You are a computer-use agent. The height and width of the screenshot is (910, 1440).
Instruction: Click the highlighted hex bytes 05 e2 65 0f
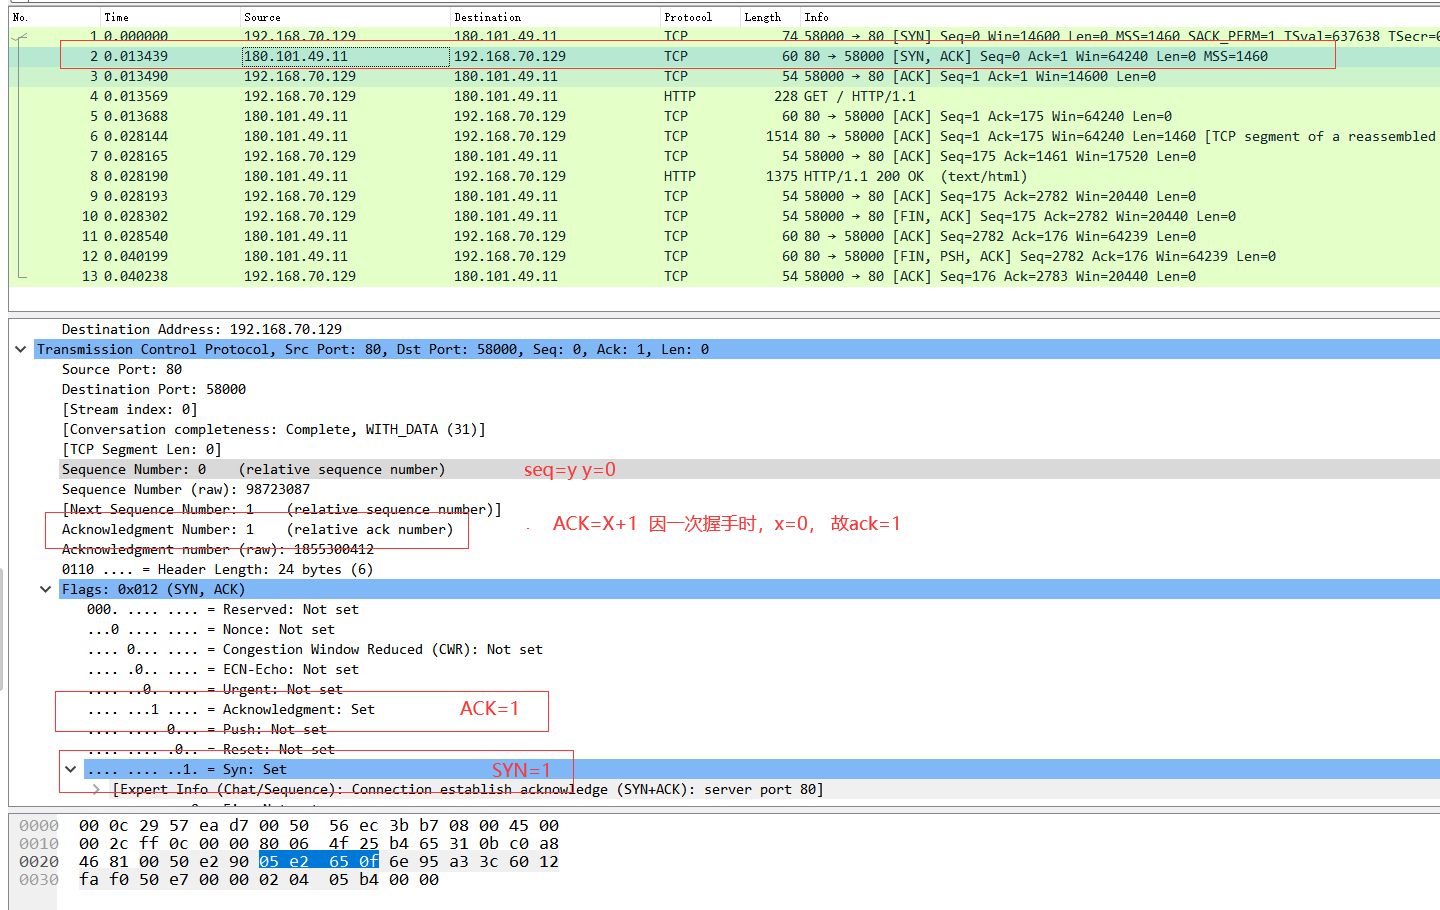pyautogui.click(x=319, y=861)
